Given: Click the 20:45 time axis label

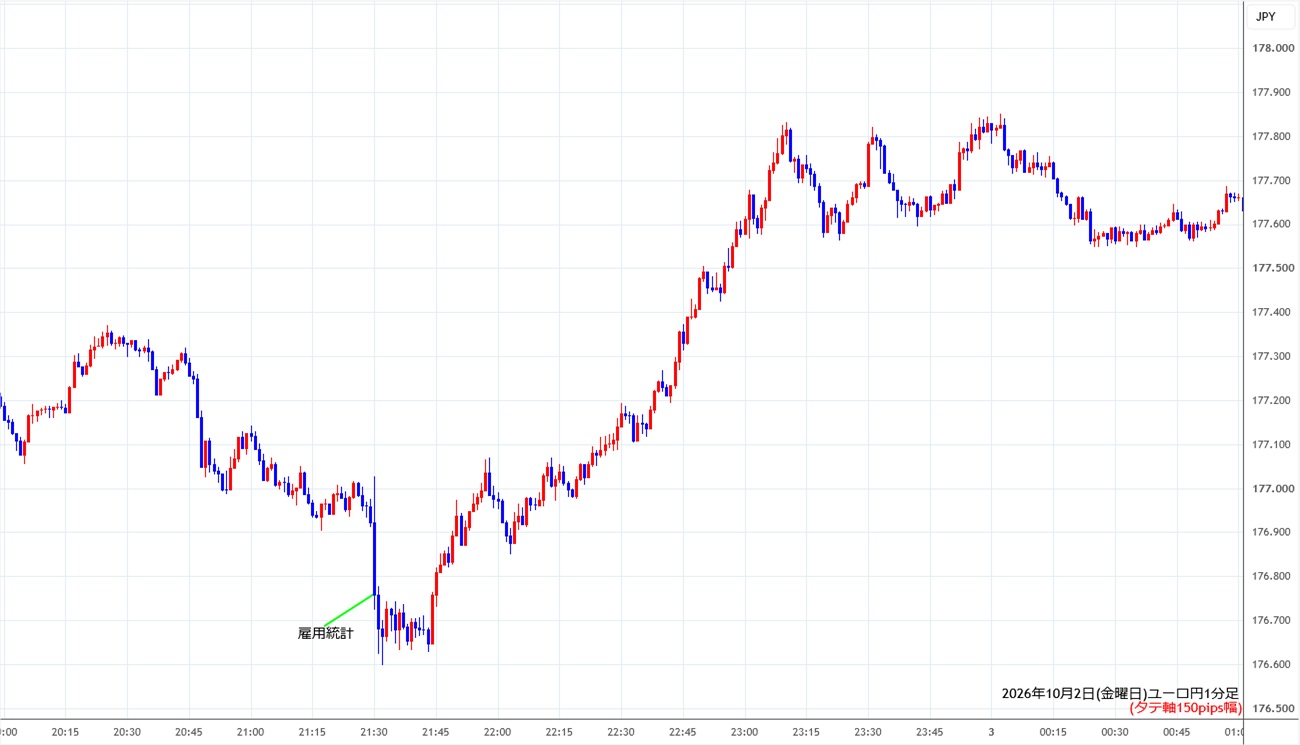Looking at the screenshot, I should [x=189, y=732].
